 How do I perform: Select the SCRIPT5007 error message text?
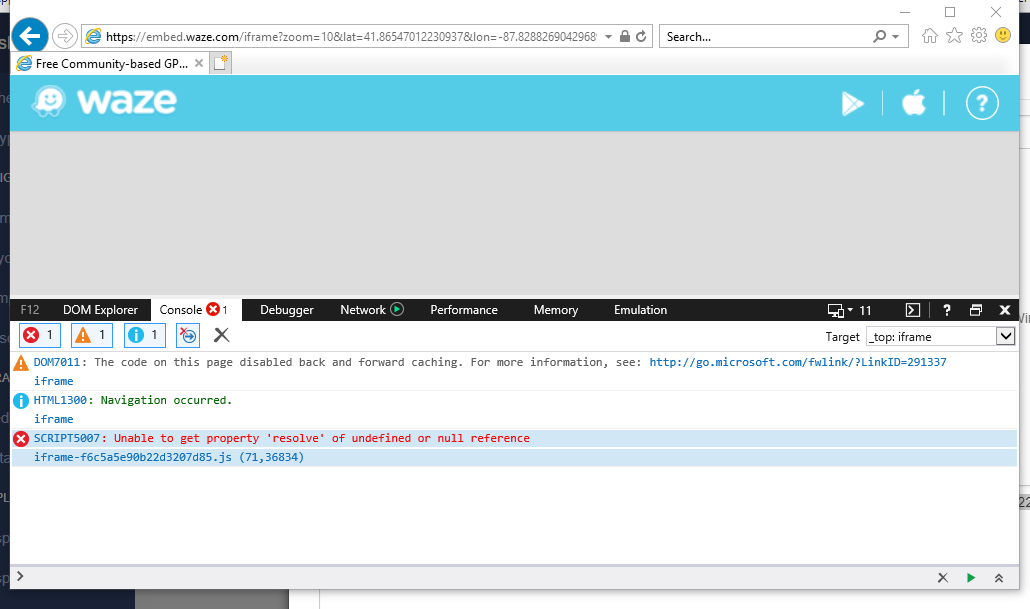[x=322, y=438]
